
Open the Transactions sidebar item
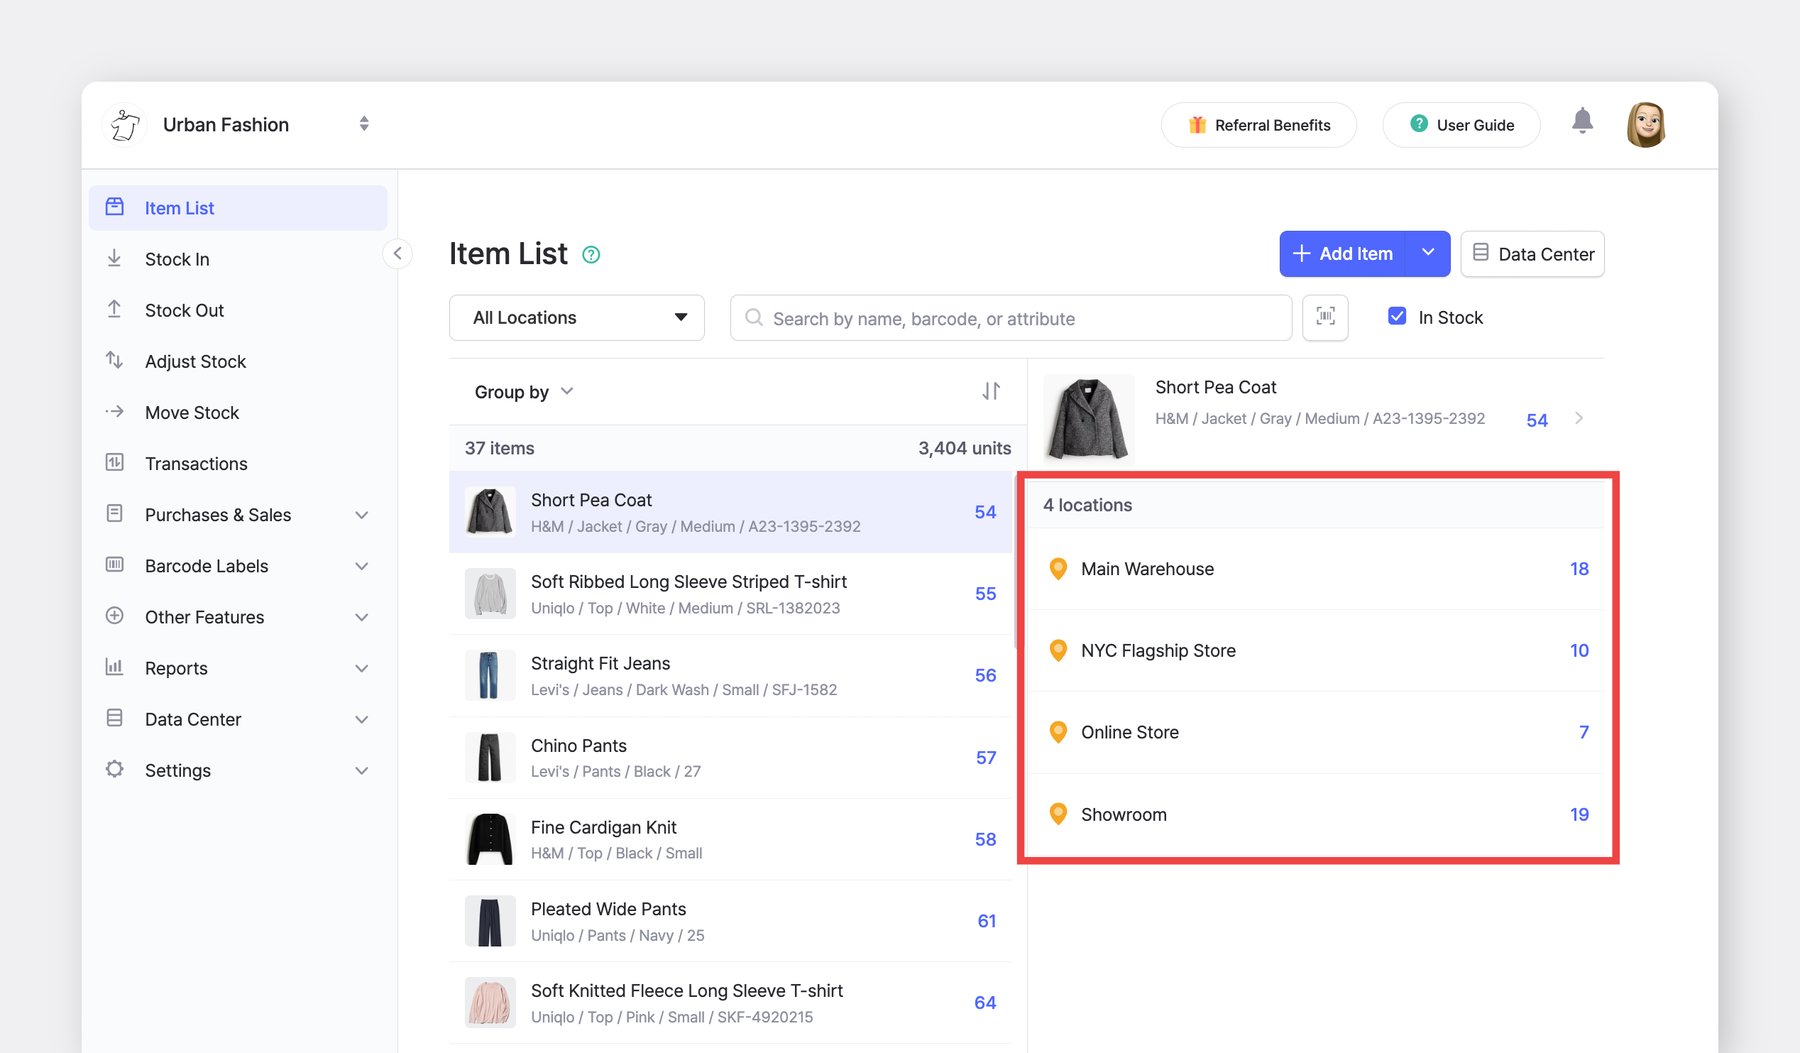point(196,464)
